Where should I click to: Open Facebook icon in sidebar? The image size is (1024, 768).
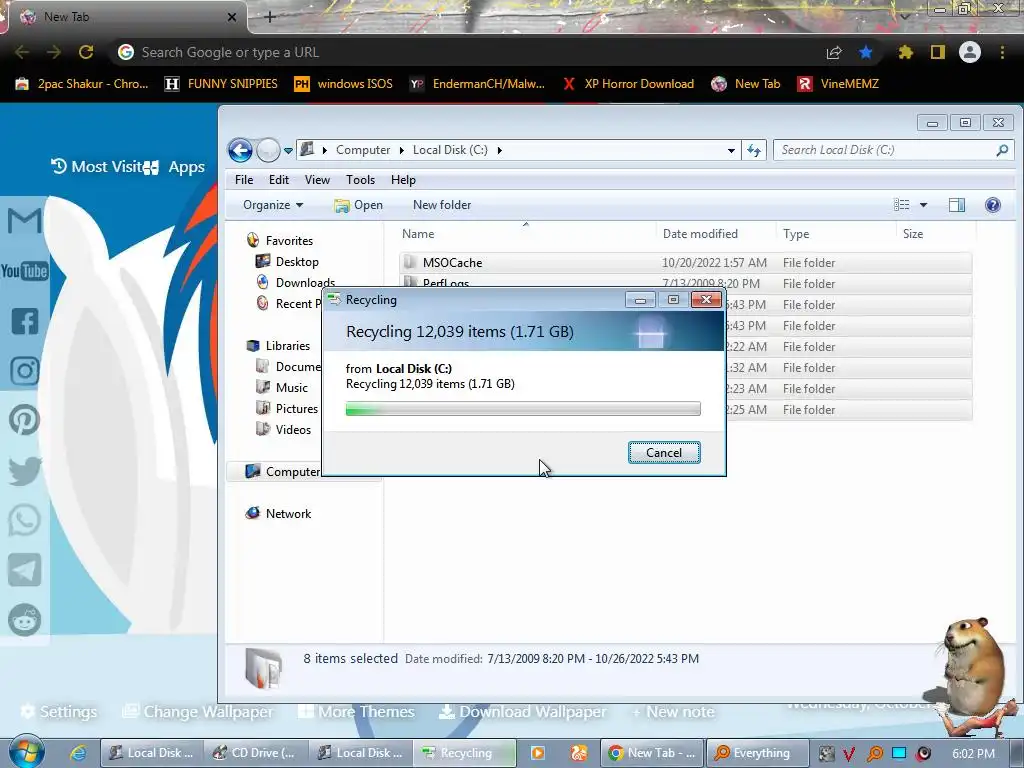click(x=24, y=321)
